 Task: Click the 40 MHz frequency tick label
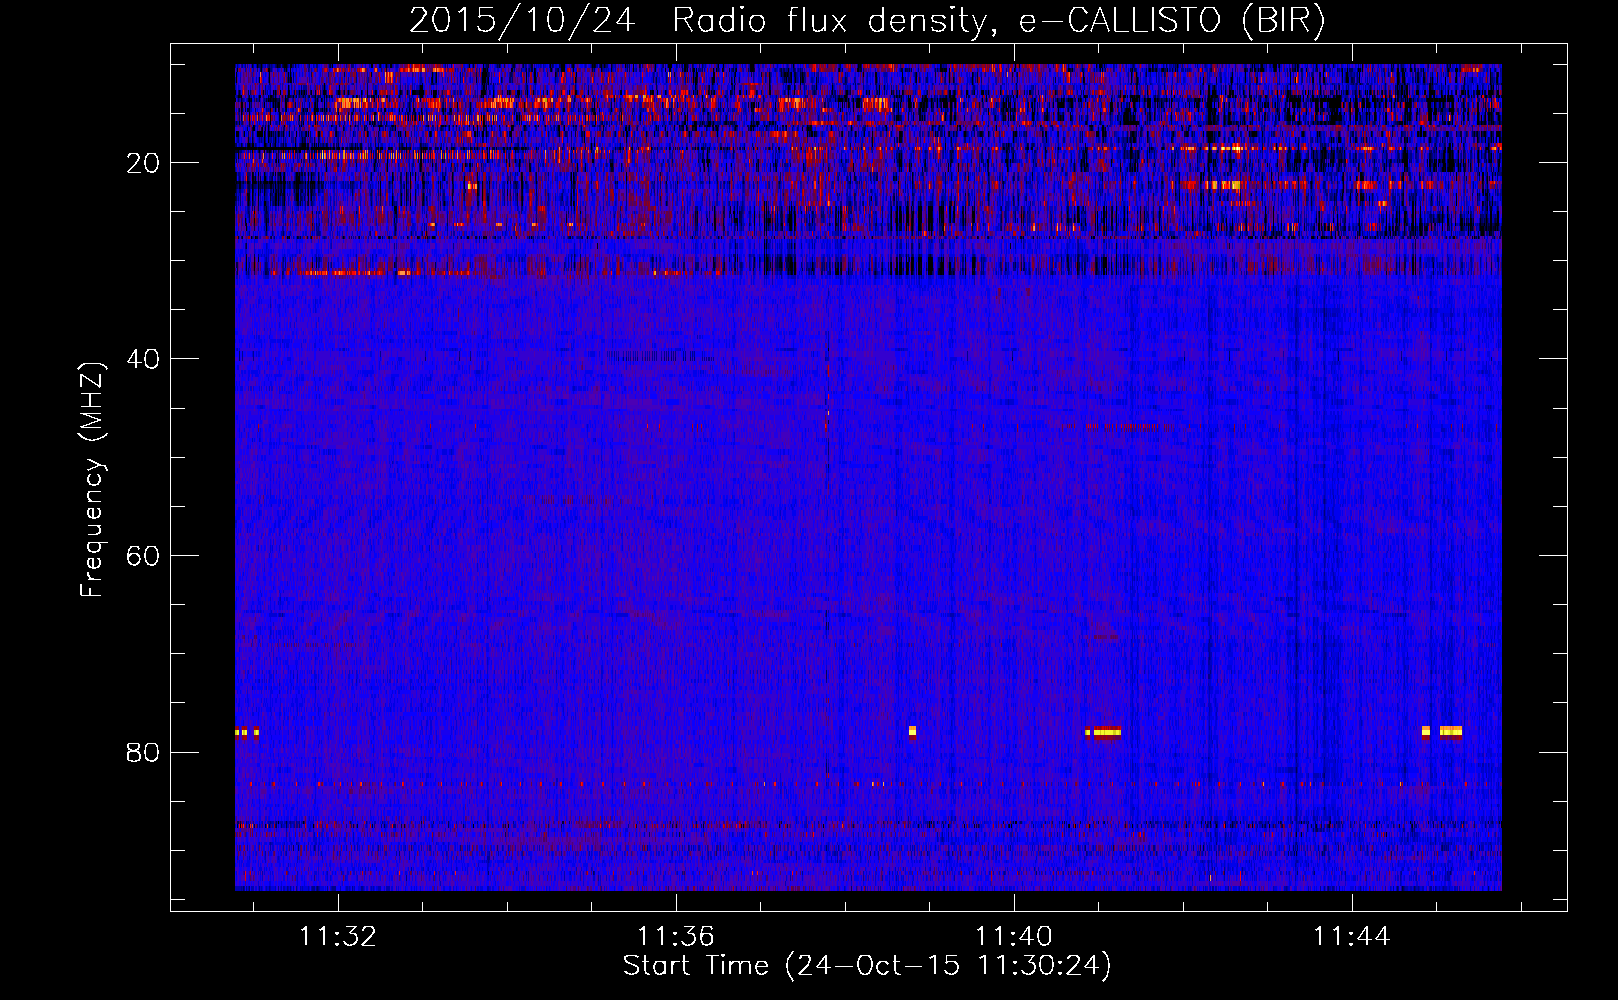(x=143, y=359)
